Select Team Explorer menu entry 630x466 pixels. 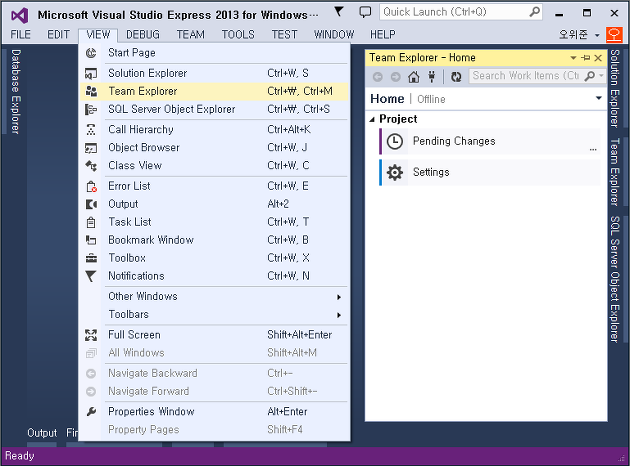[x=215, y=91]
